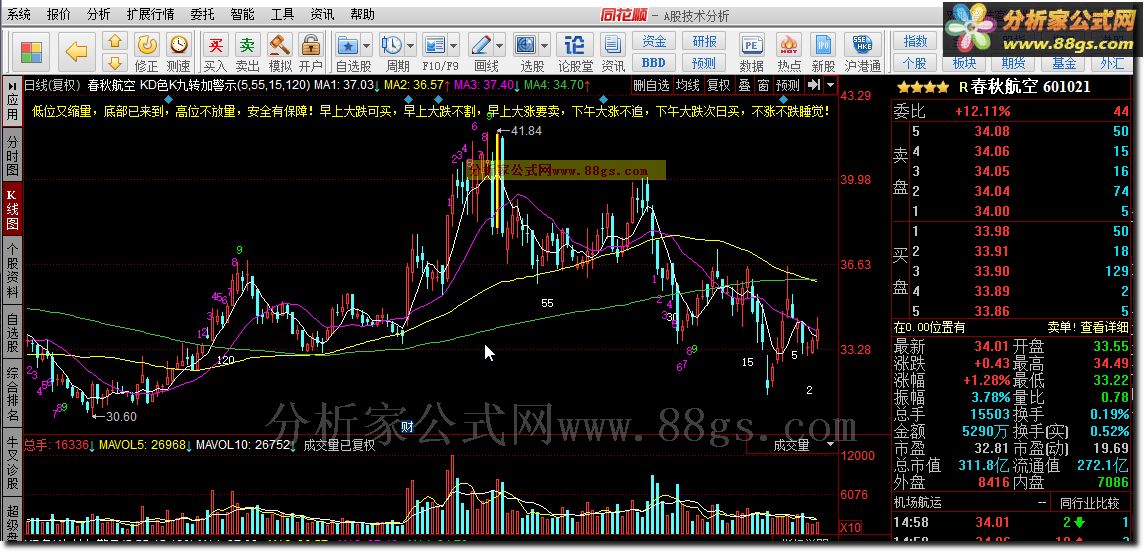This screenshot has width=1145, height=552.
Task: Go back with the yellow left arrow
Action: (x=76, y=52)
